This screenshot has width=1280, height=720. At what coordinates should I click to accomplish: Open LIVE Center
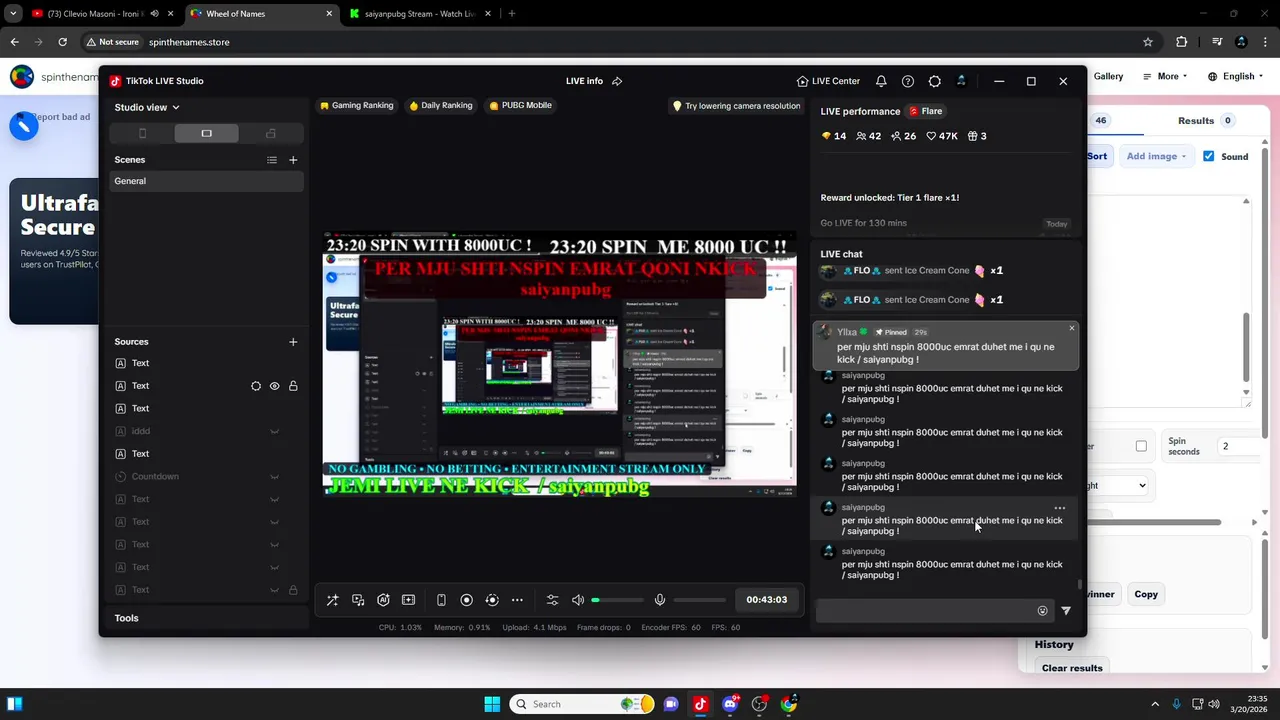click(828, 81)
